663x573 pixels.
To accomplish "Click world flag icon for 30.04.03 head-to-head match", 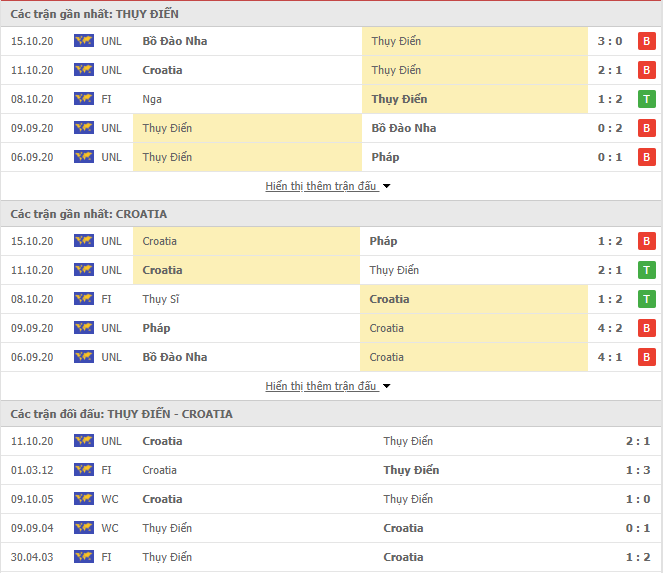I will tap(84, 557).
